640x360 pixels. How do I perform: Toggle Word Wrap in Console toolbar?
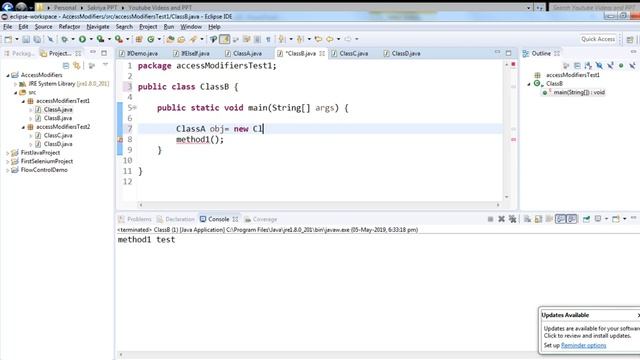[x=549, y=219]
